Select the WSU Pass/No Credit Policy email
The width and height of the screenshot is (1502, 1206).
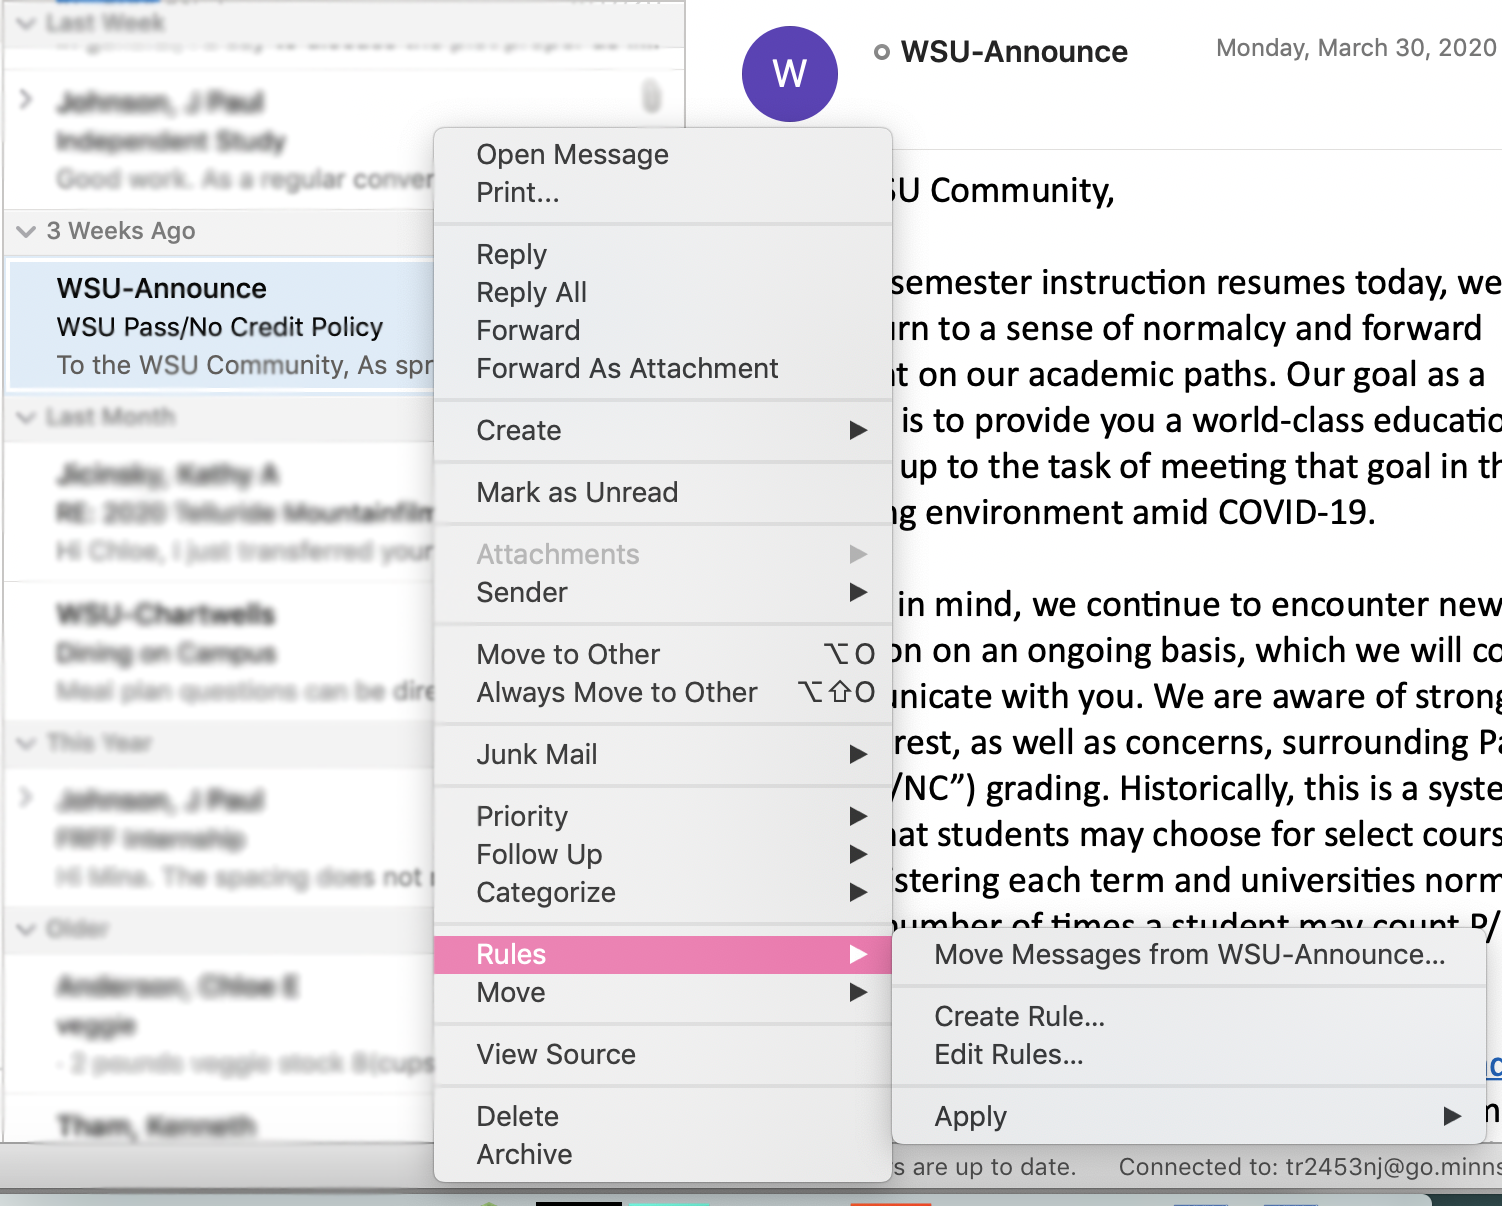(220, 326)
